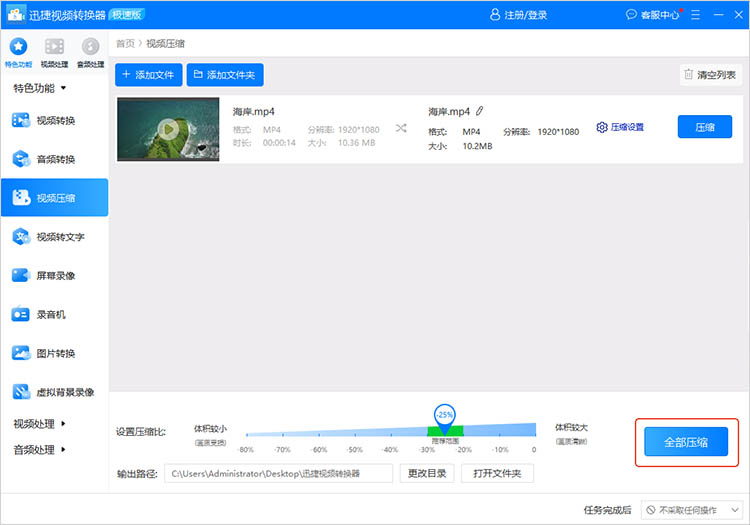
Task: Click the 压缩 button for 海岸.mp4
Action: 705,127
